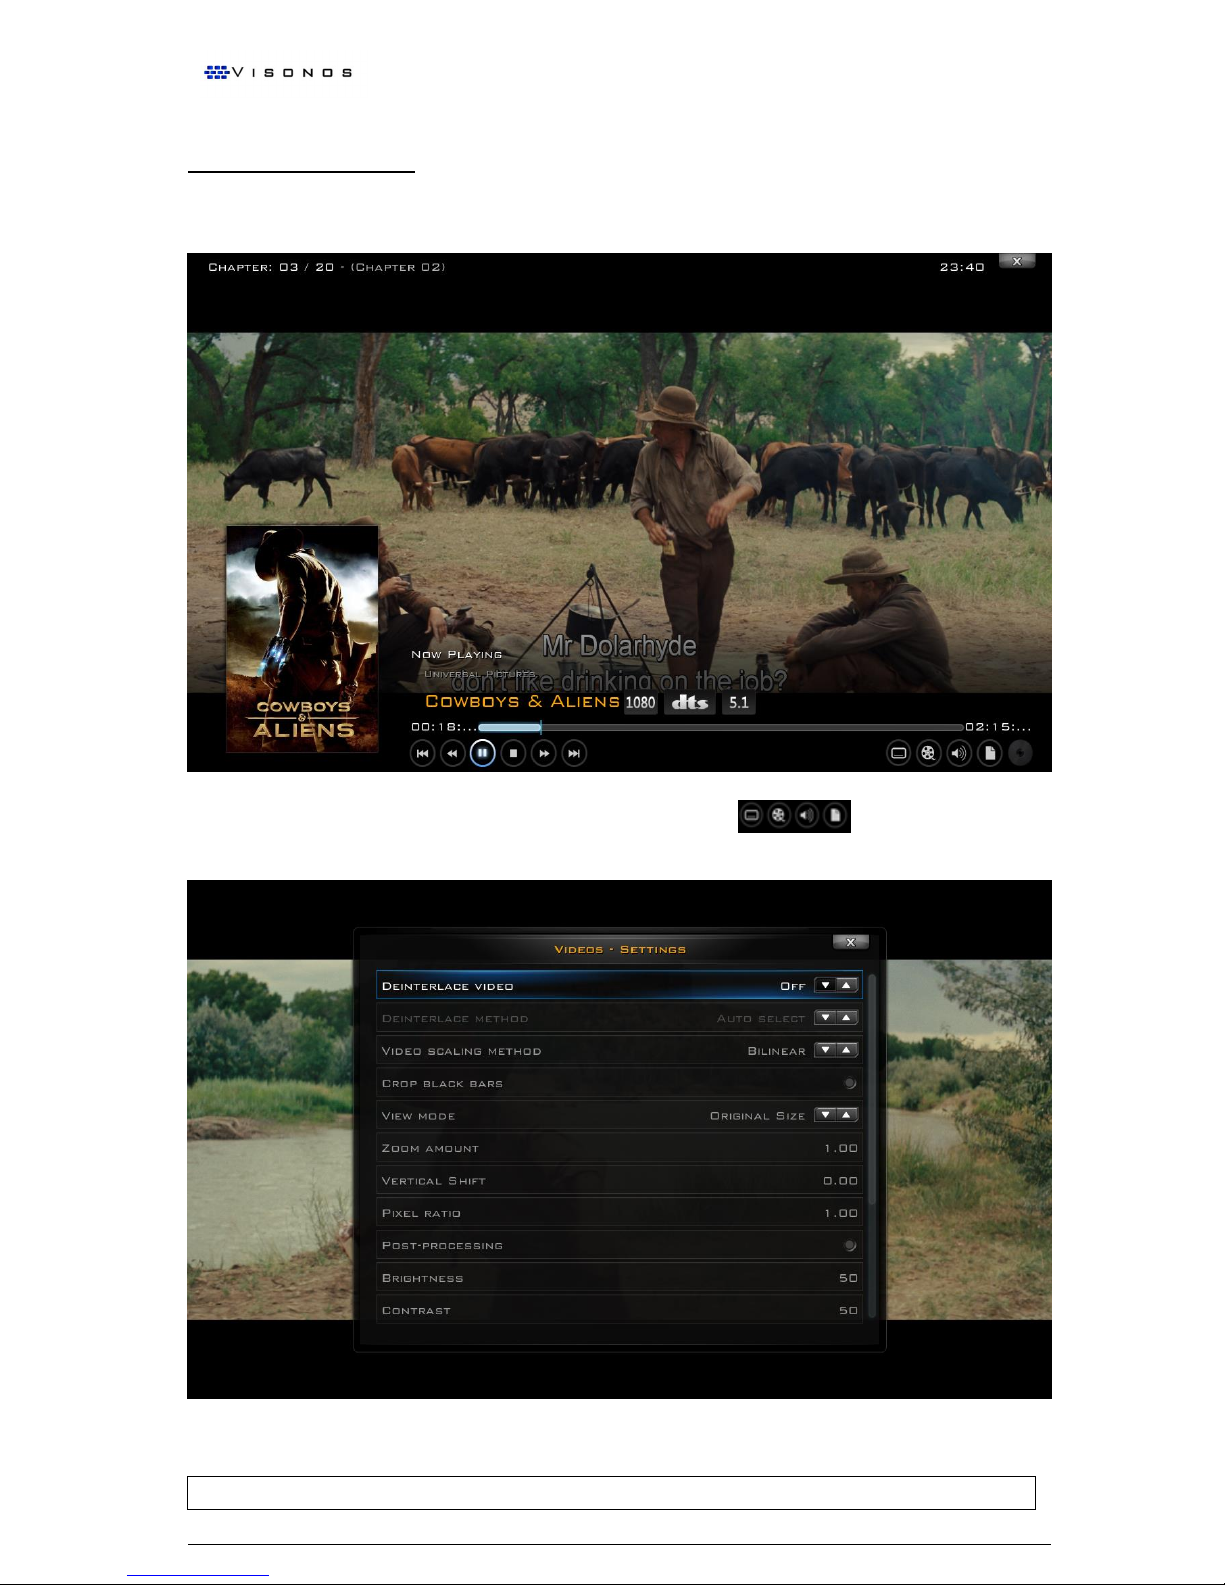Click the 'Bilinear' scaling value

[777, 1051]
